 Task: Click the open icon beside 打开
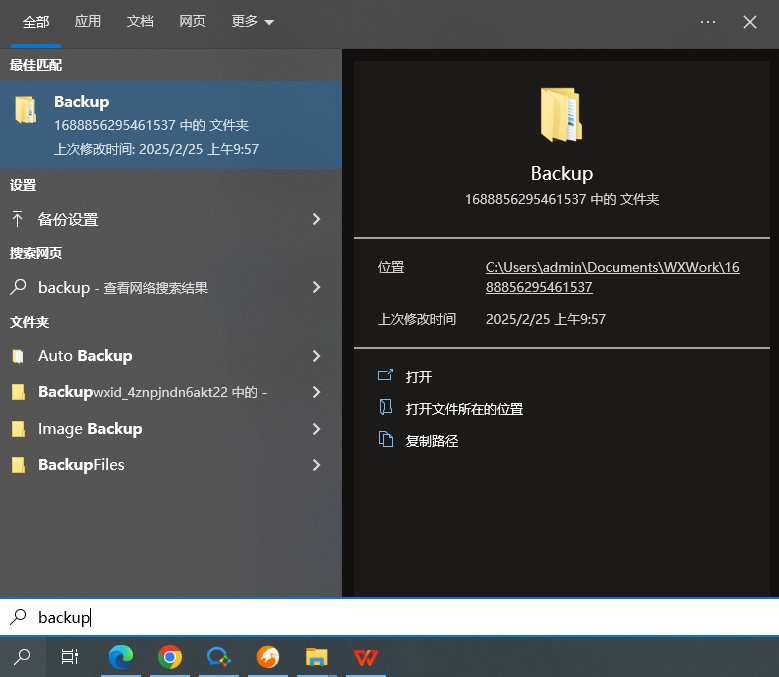point(386,376)
